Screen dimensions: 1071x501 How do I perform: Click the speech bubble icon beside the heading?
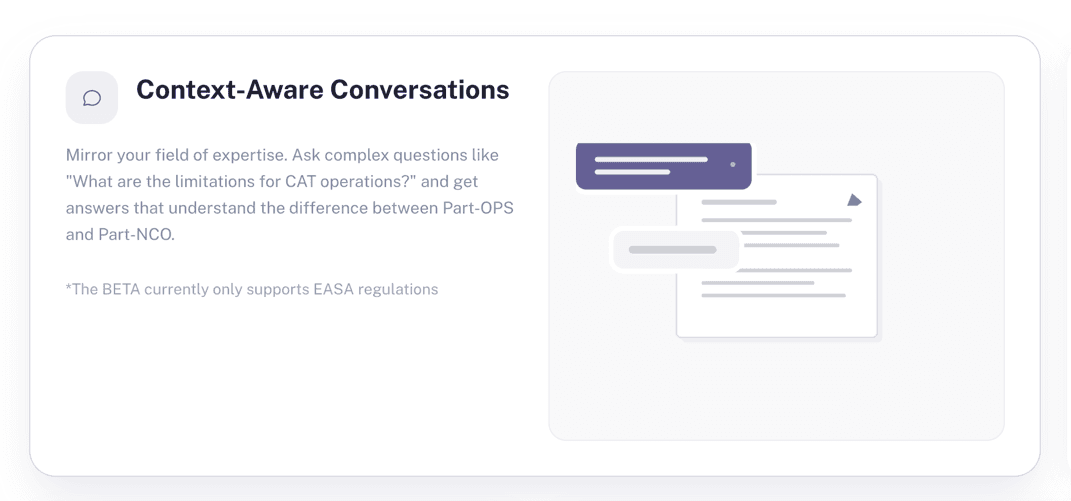pos(92,98)
